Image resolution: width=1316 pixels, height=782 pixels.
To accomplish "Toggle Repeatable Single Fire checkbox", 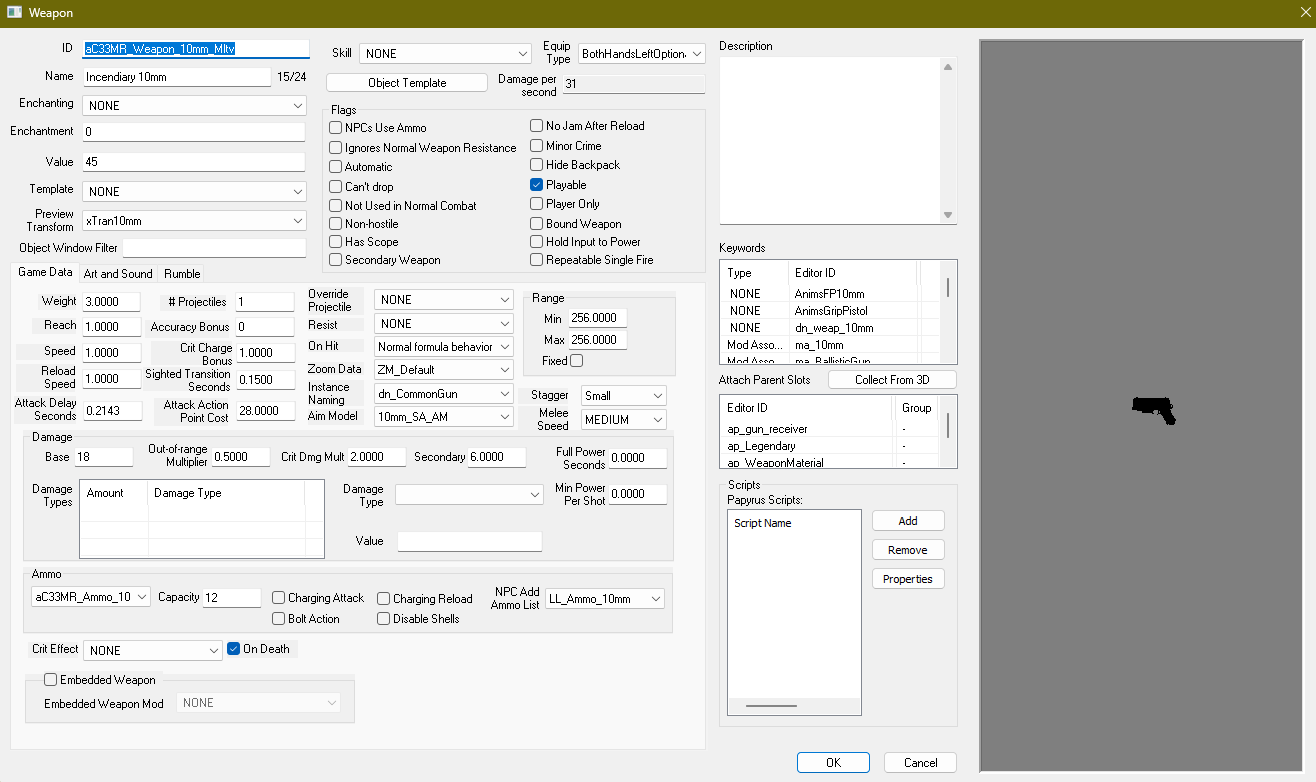I will (537, 260).
